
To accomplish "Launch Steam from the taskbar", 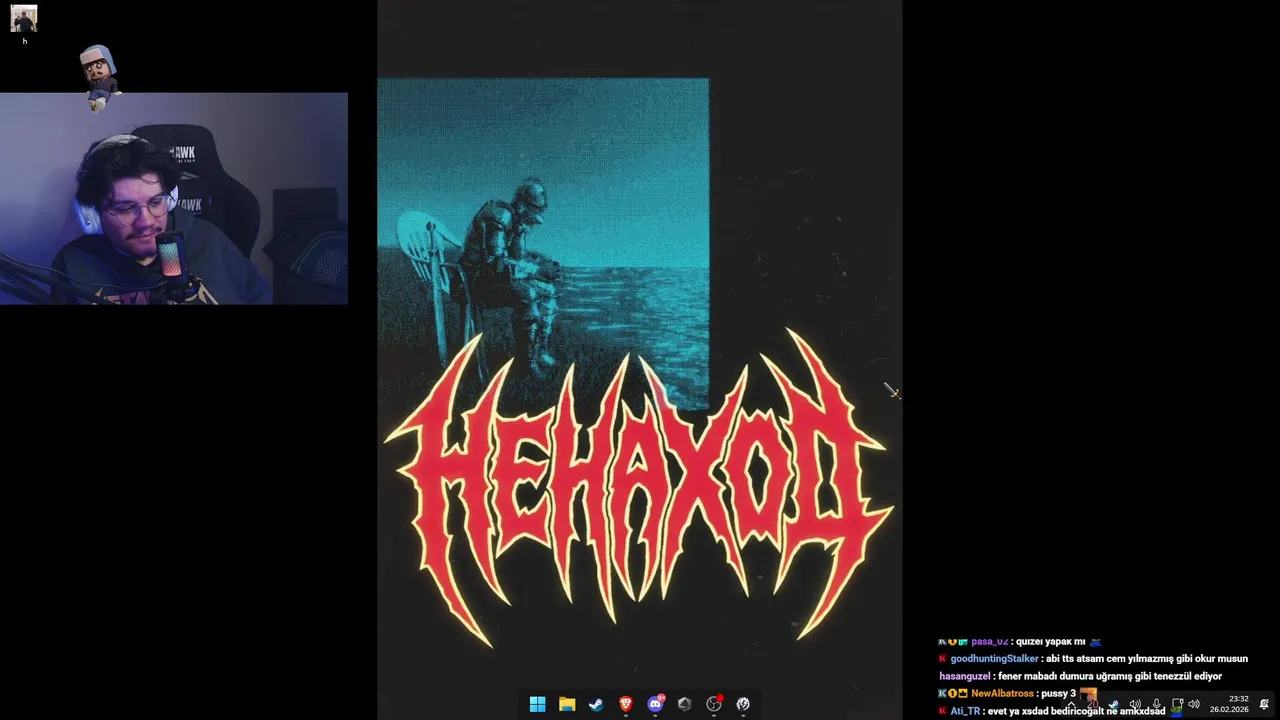I will (596, 704).
